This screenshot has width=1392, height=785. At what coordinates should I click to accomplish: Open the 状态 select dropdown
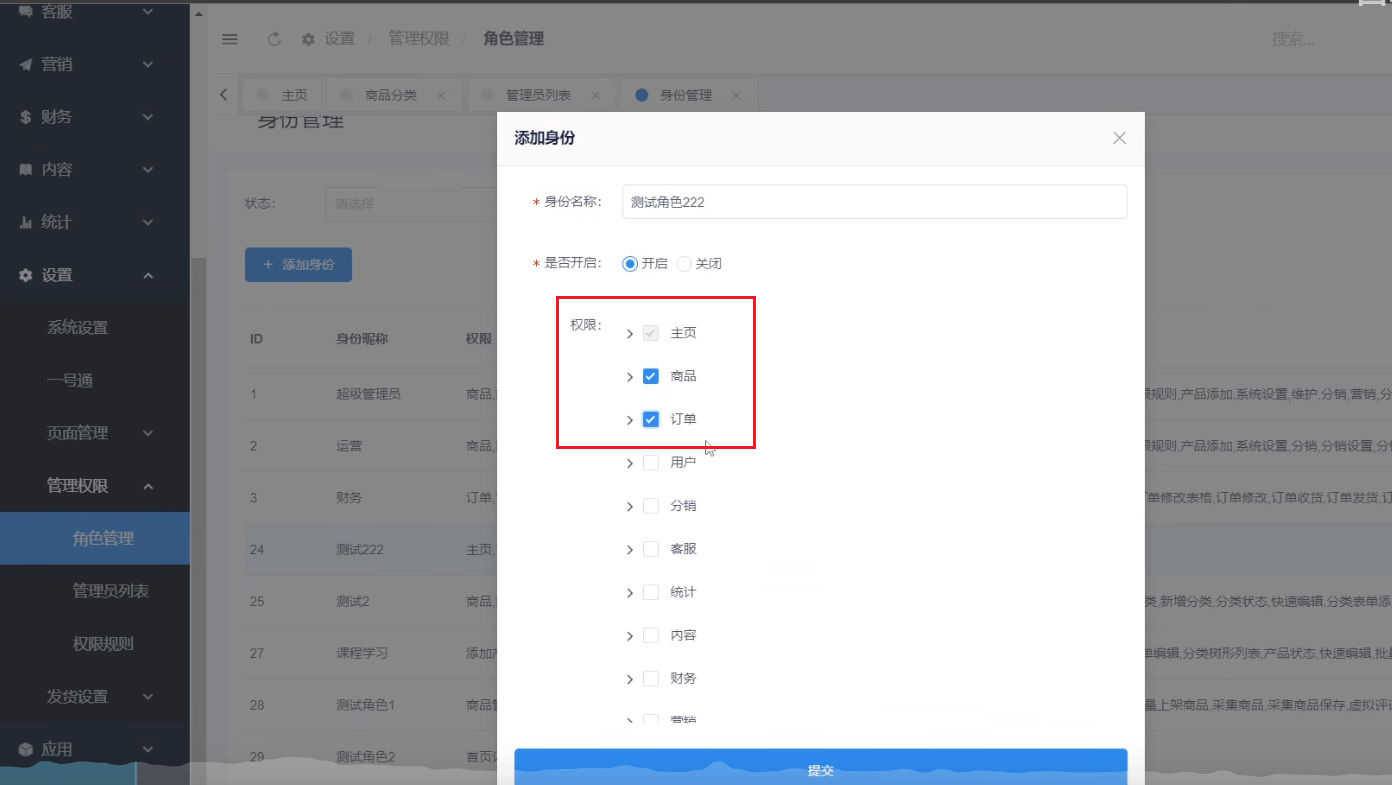tap(411, 204)
